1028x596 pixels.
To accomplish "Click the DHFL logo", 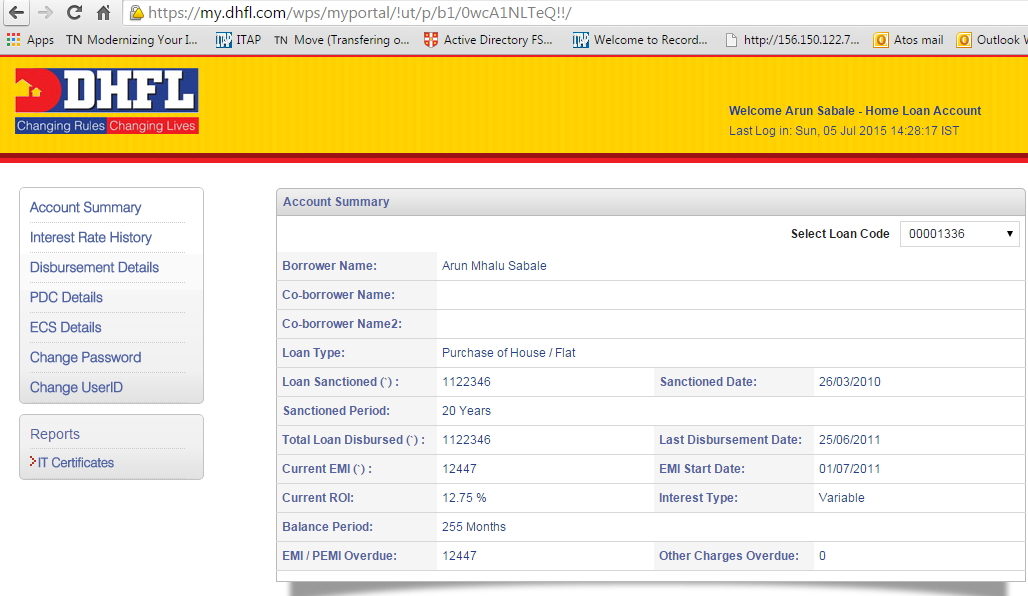I will tap(106, 100).
